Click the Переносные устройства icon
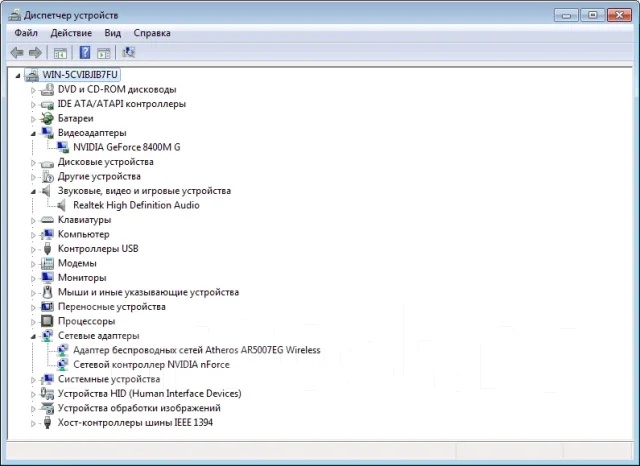Screen dimensions: 640x466 click(x=47, y=306)
